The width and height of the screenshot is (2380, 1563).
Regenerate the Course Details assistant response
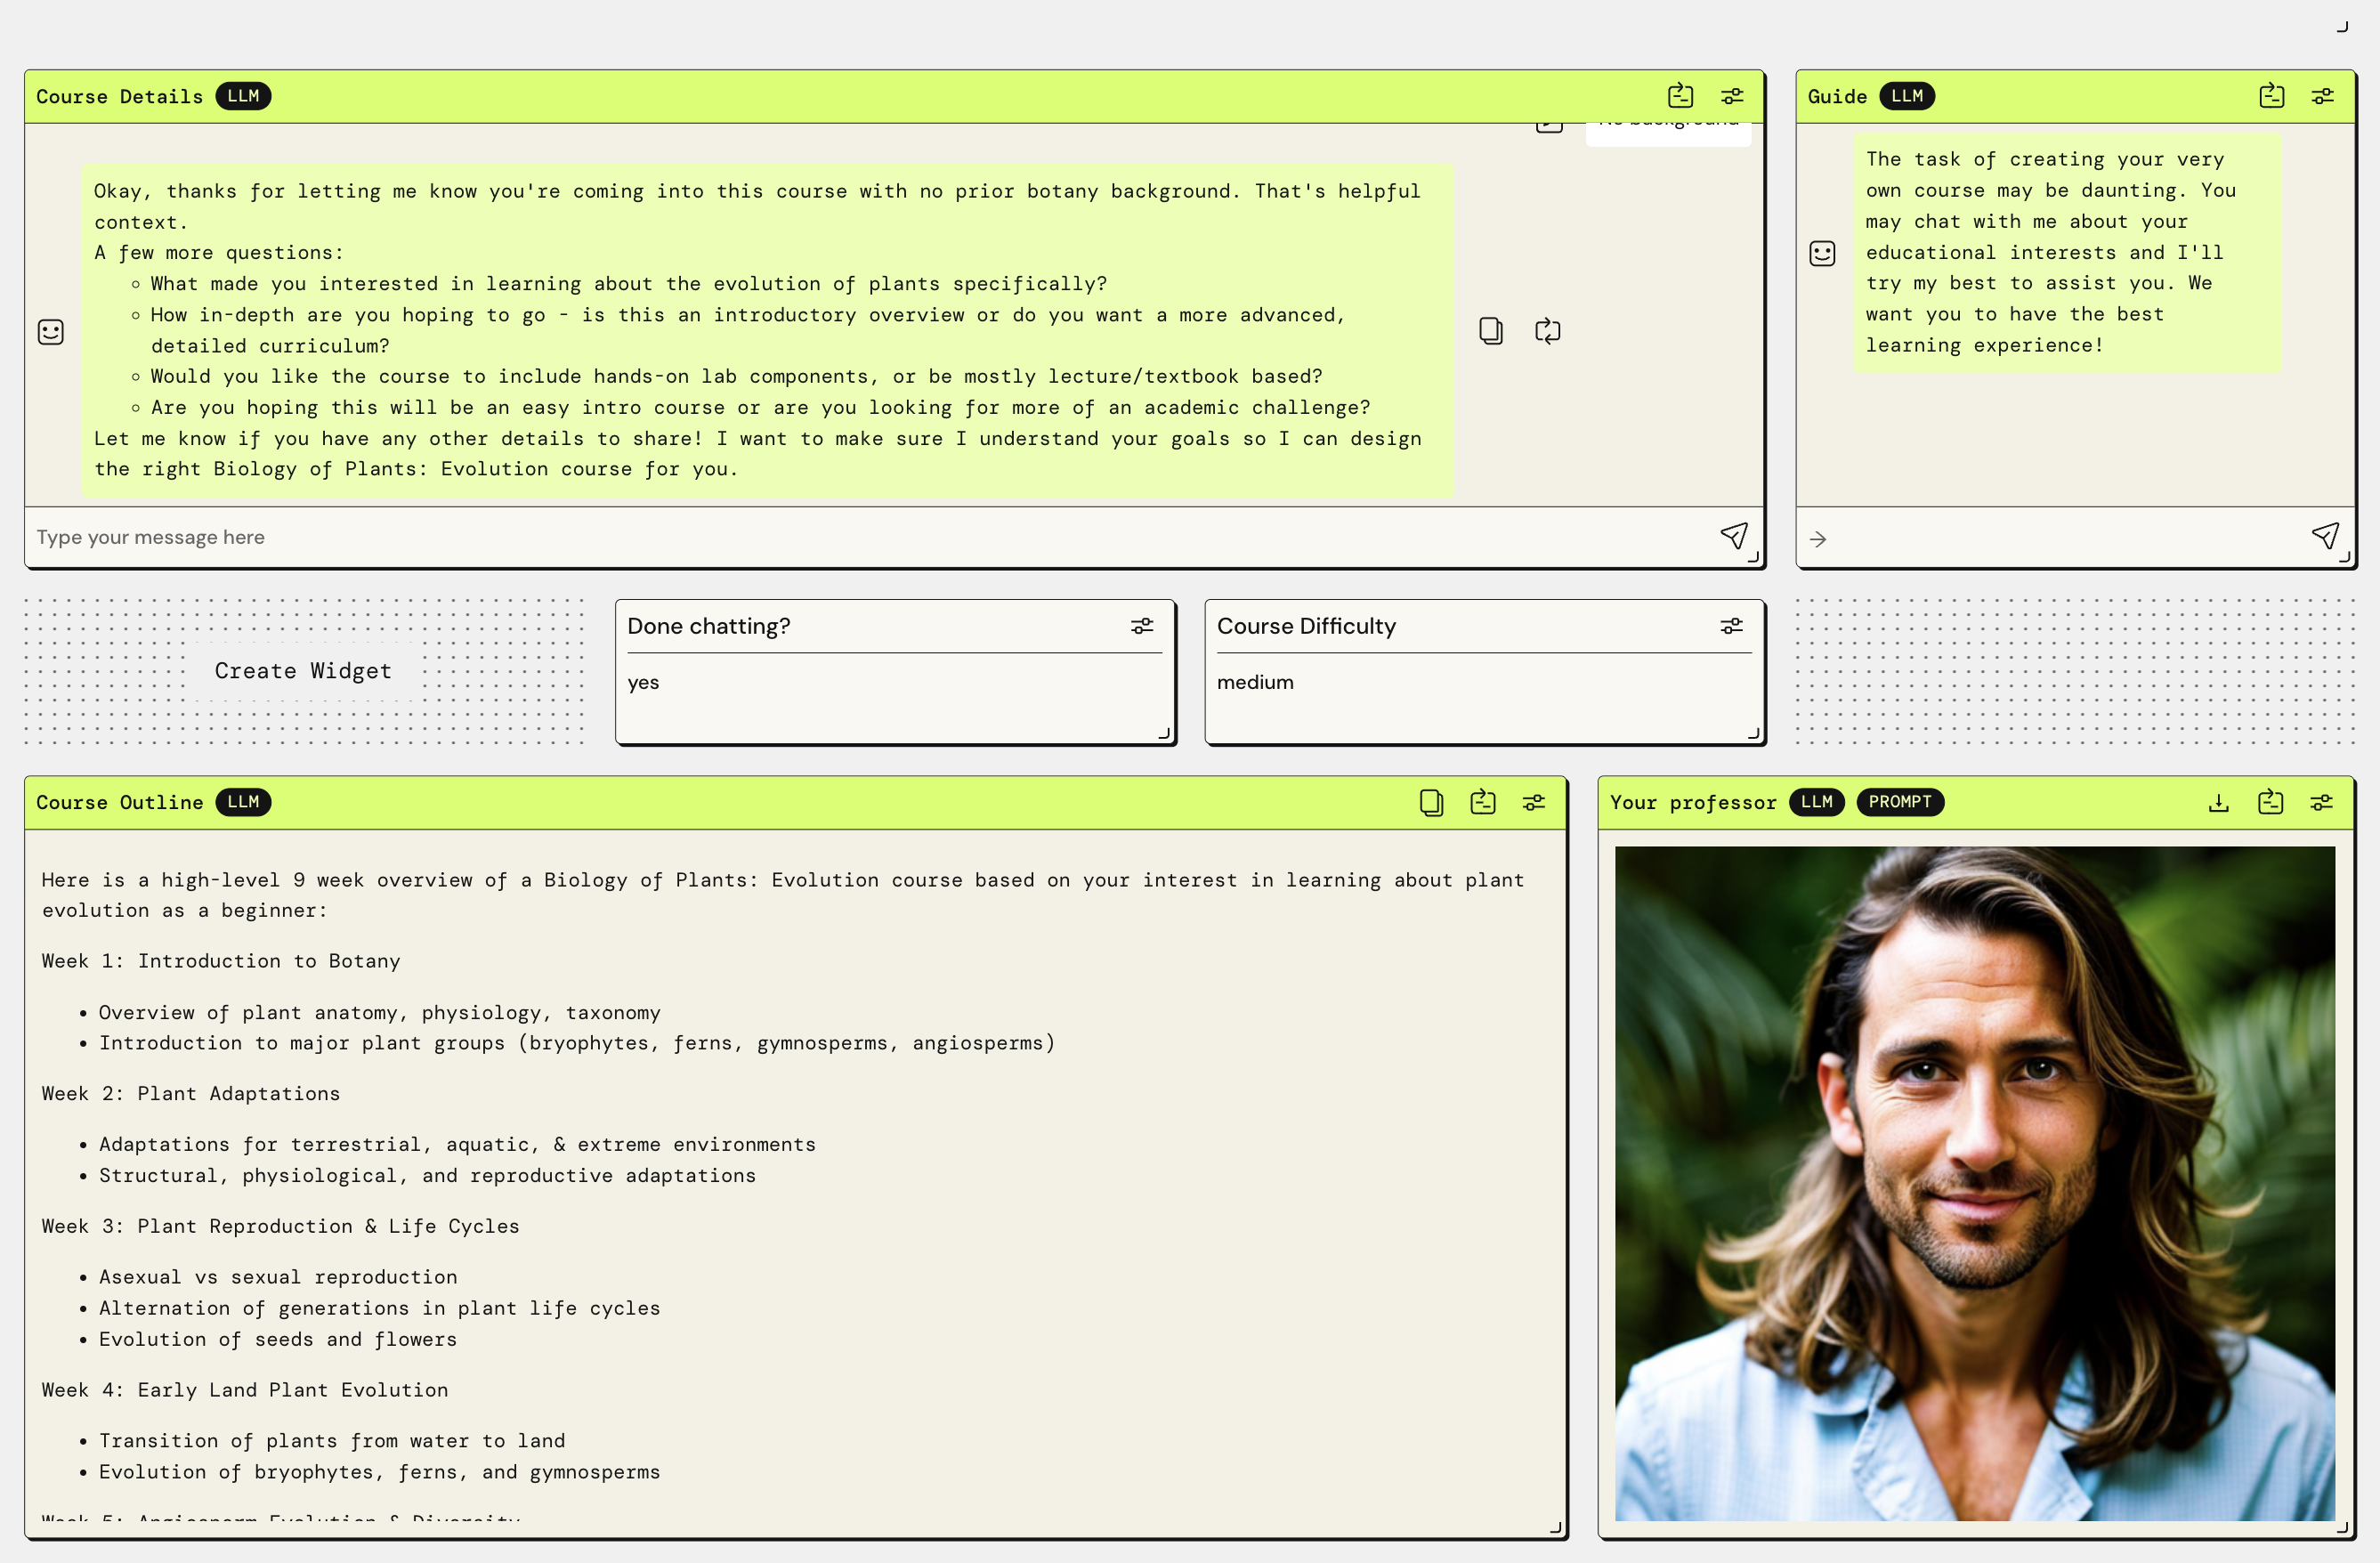click(1547, 331)
